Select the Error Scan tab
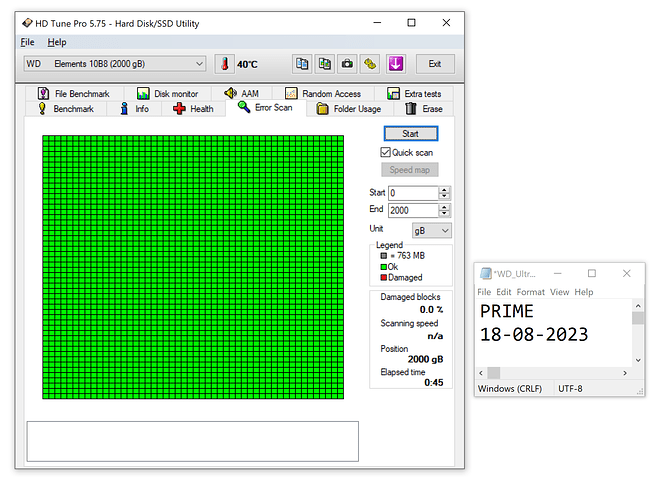The image size is (663, 500). click(266, 107)
